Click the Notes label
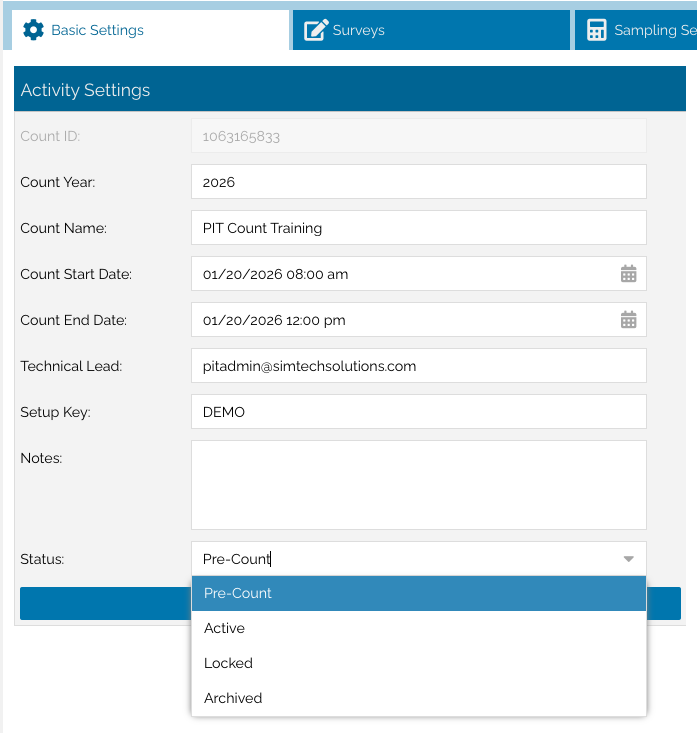697x733 pixels. [x=41, y=458]
